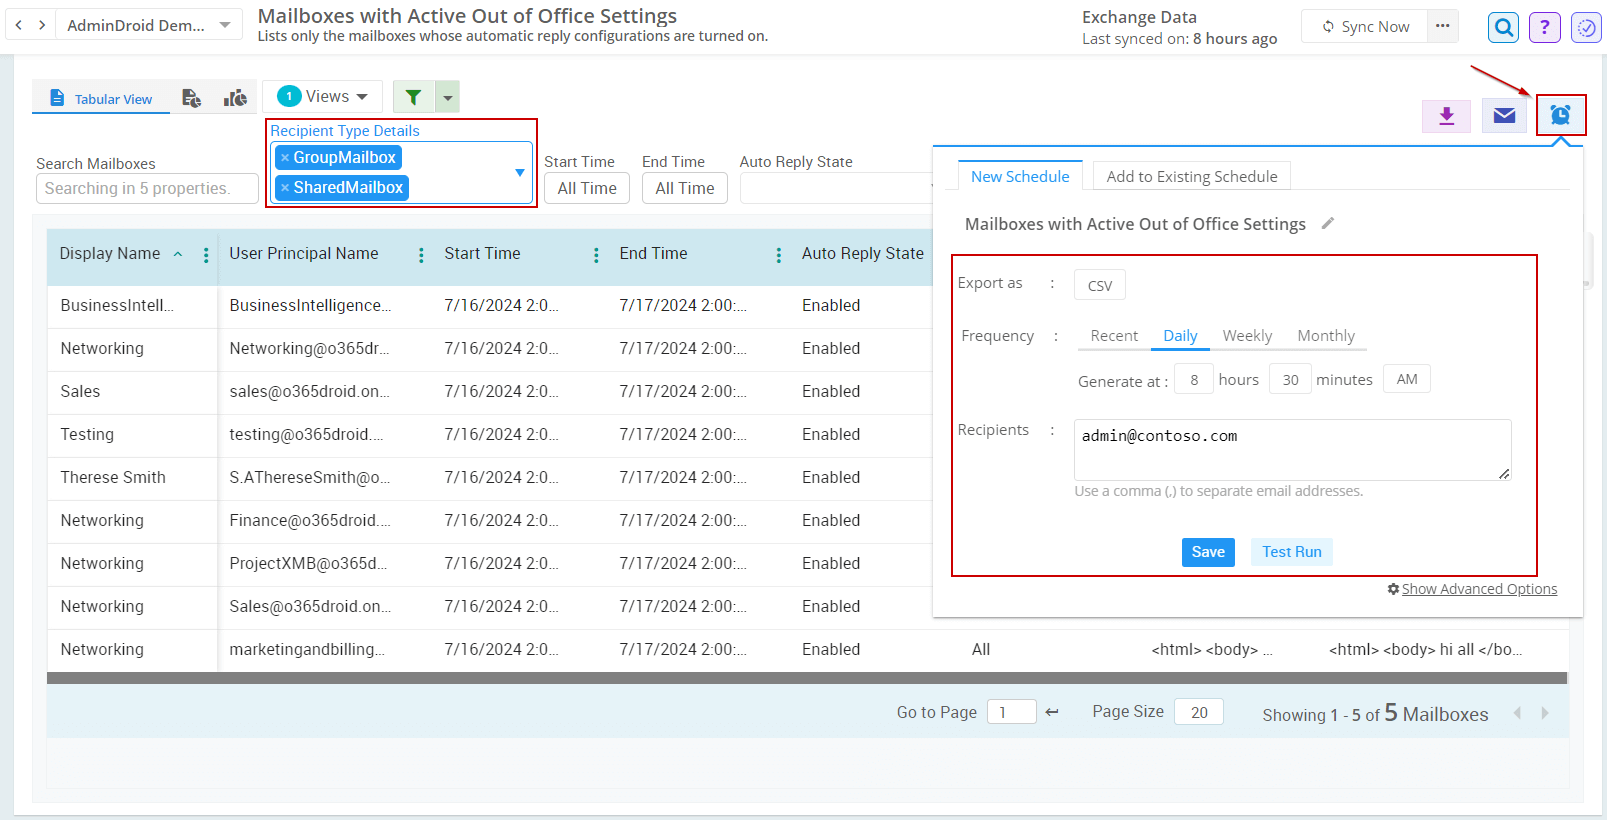This screenshot has height=820, width=1607.
Task: Click the pencil icon to rename schedule
Action: (1328, 224)
